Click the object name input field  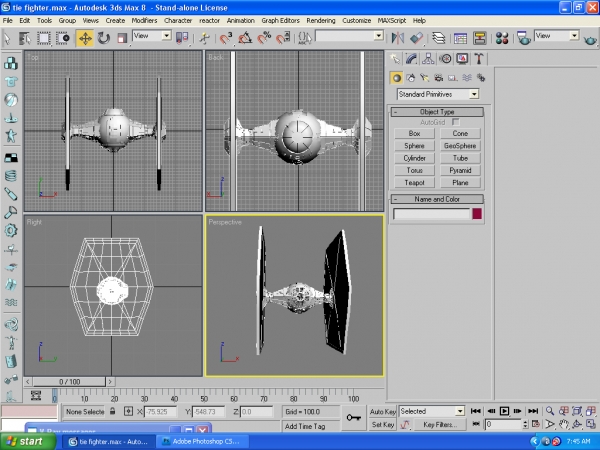tap(431, 214)
